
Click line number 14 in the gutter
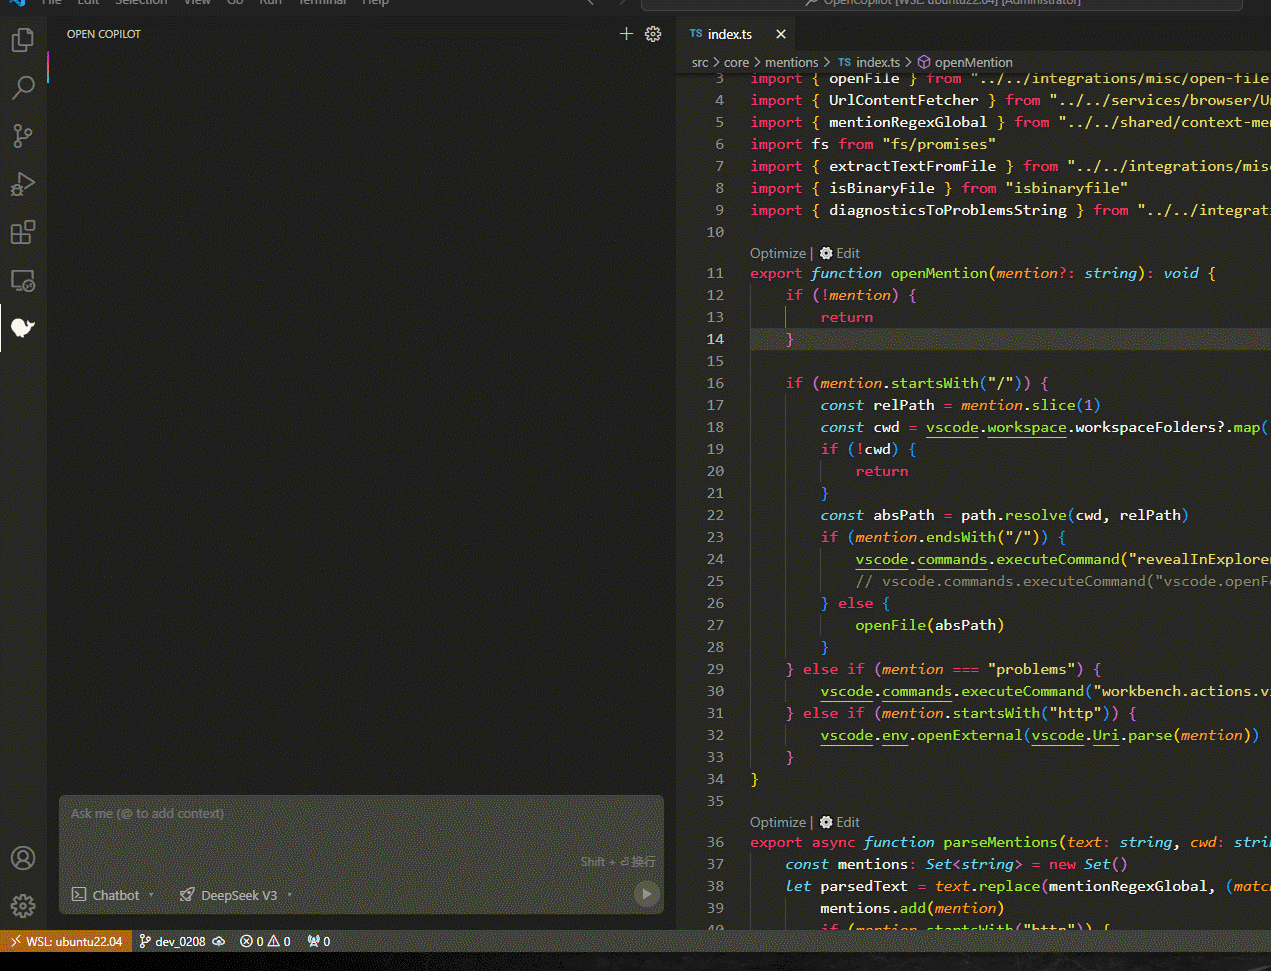pyautogui.click(x=715, y=339)
